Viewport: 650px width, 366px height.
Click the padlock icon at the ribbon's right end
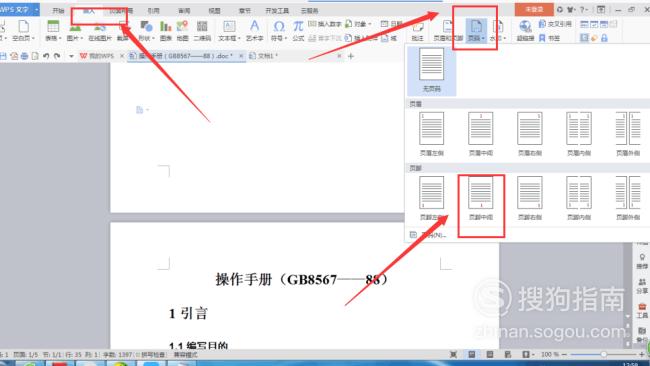[604, 38]
